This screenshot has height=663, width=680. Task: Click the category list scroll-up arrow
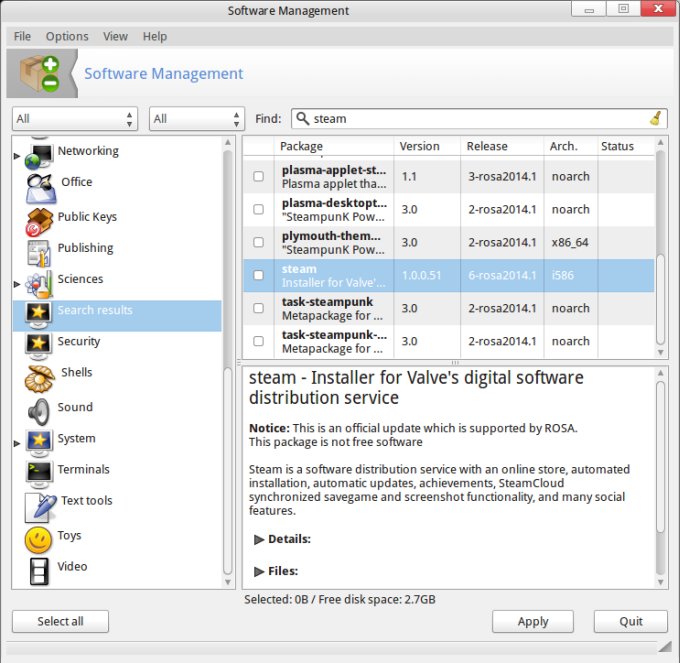228,142
